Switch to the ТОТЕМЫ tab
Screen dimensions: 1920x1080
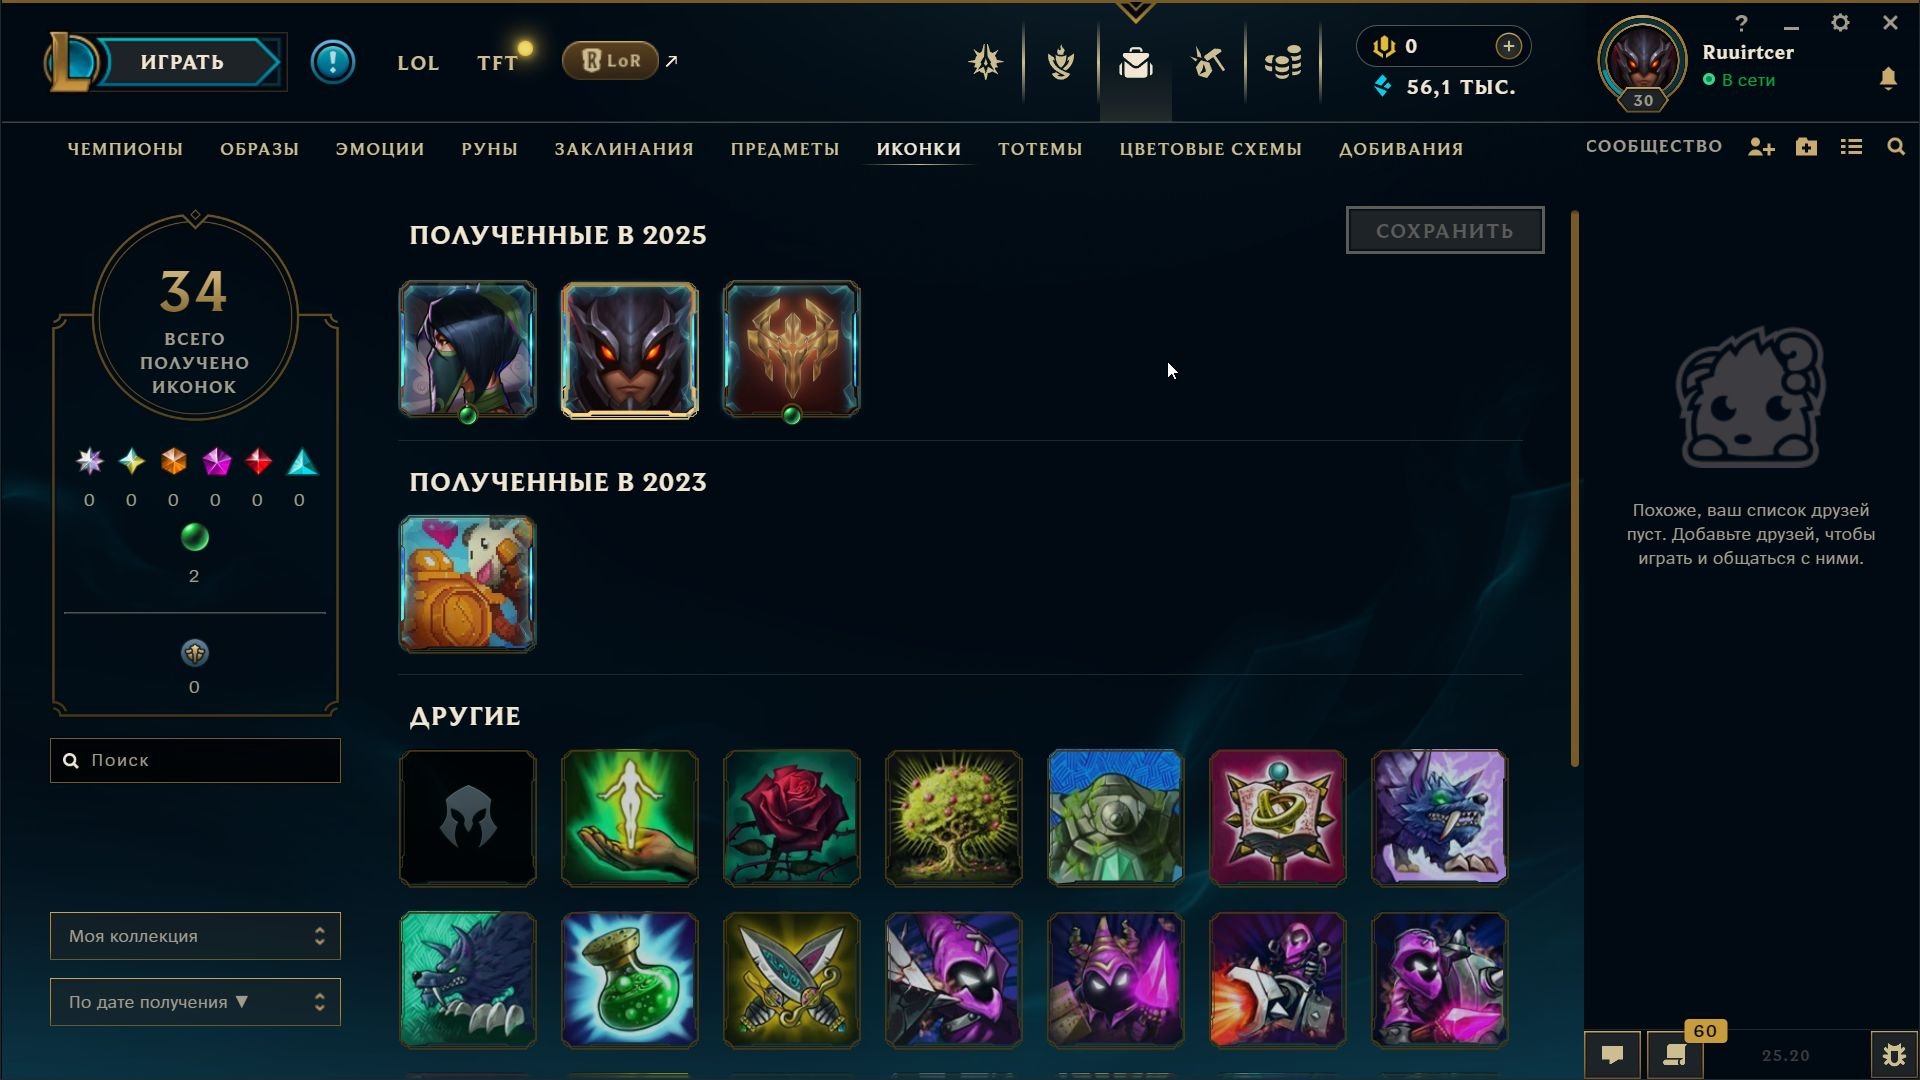point(1040,149)
